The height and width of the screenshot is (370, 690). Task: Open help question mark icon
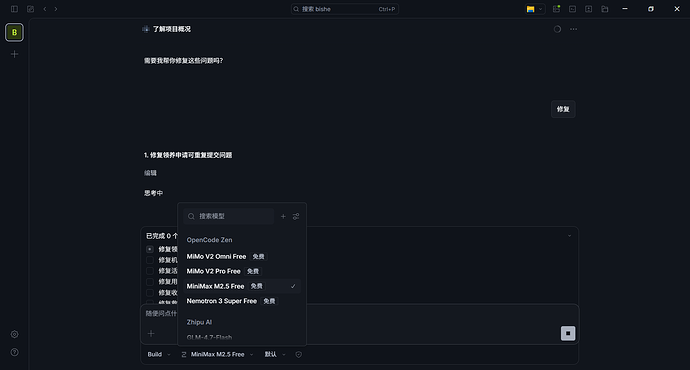pos(15,352)
